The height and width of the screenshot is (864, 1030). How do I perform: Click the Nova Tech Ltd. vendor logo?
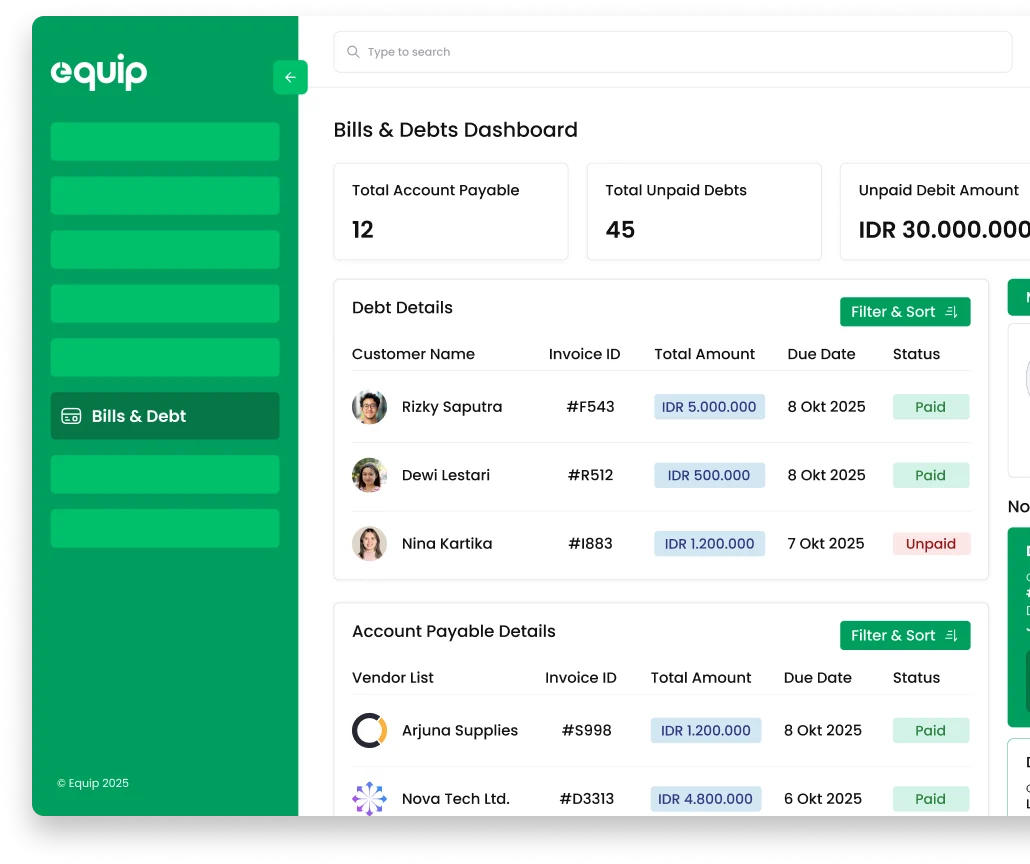coord(369,799)
